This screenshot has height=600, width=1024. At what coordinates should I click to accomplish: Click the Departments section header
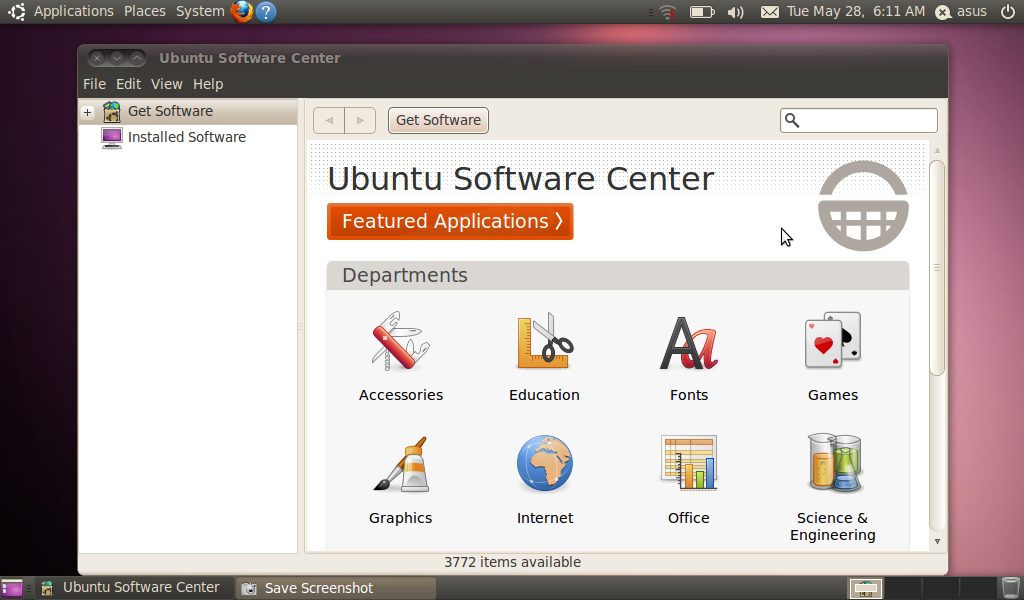coord(618,276)
